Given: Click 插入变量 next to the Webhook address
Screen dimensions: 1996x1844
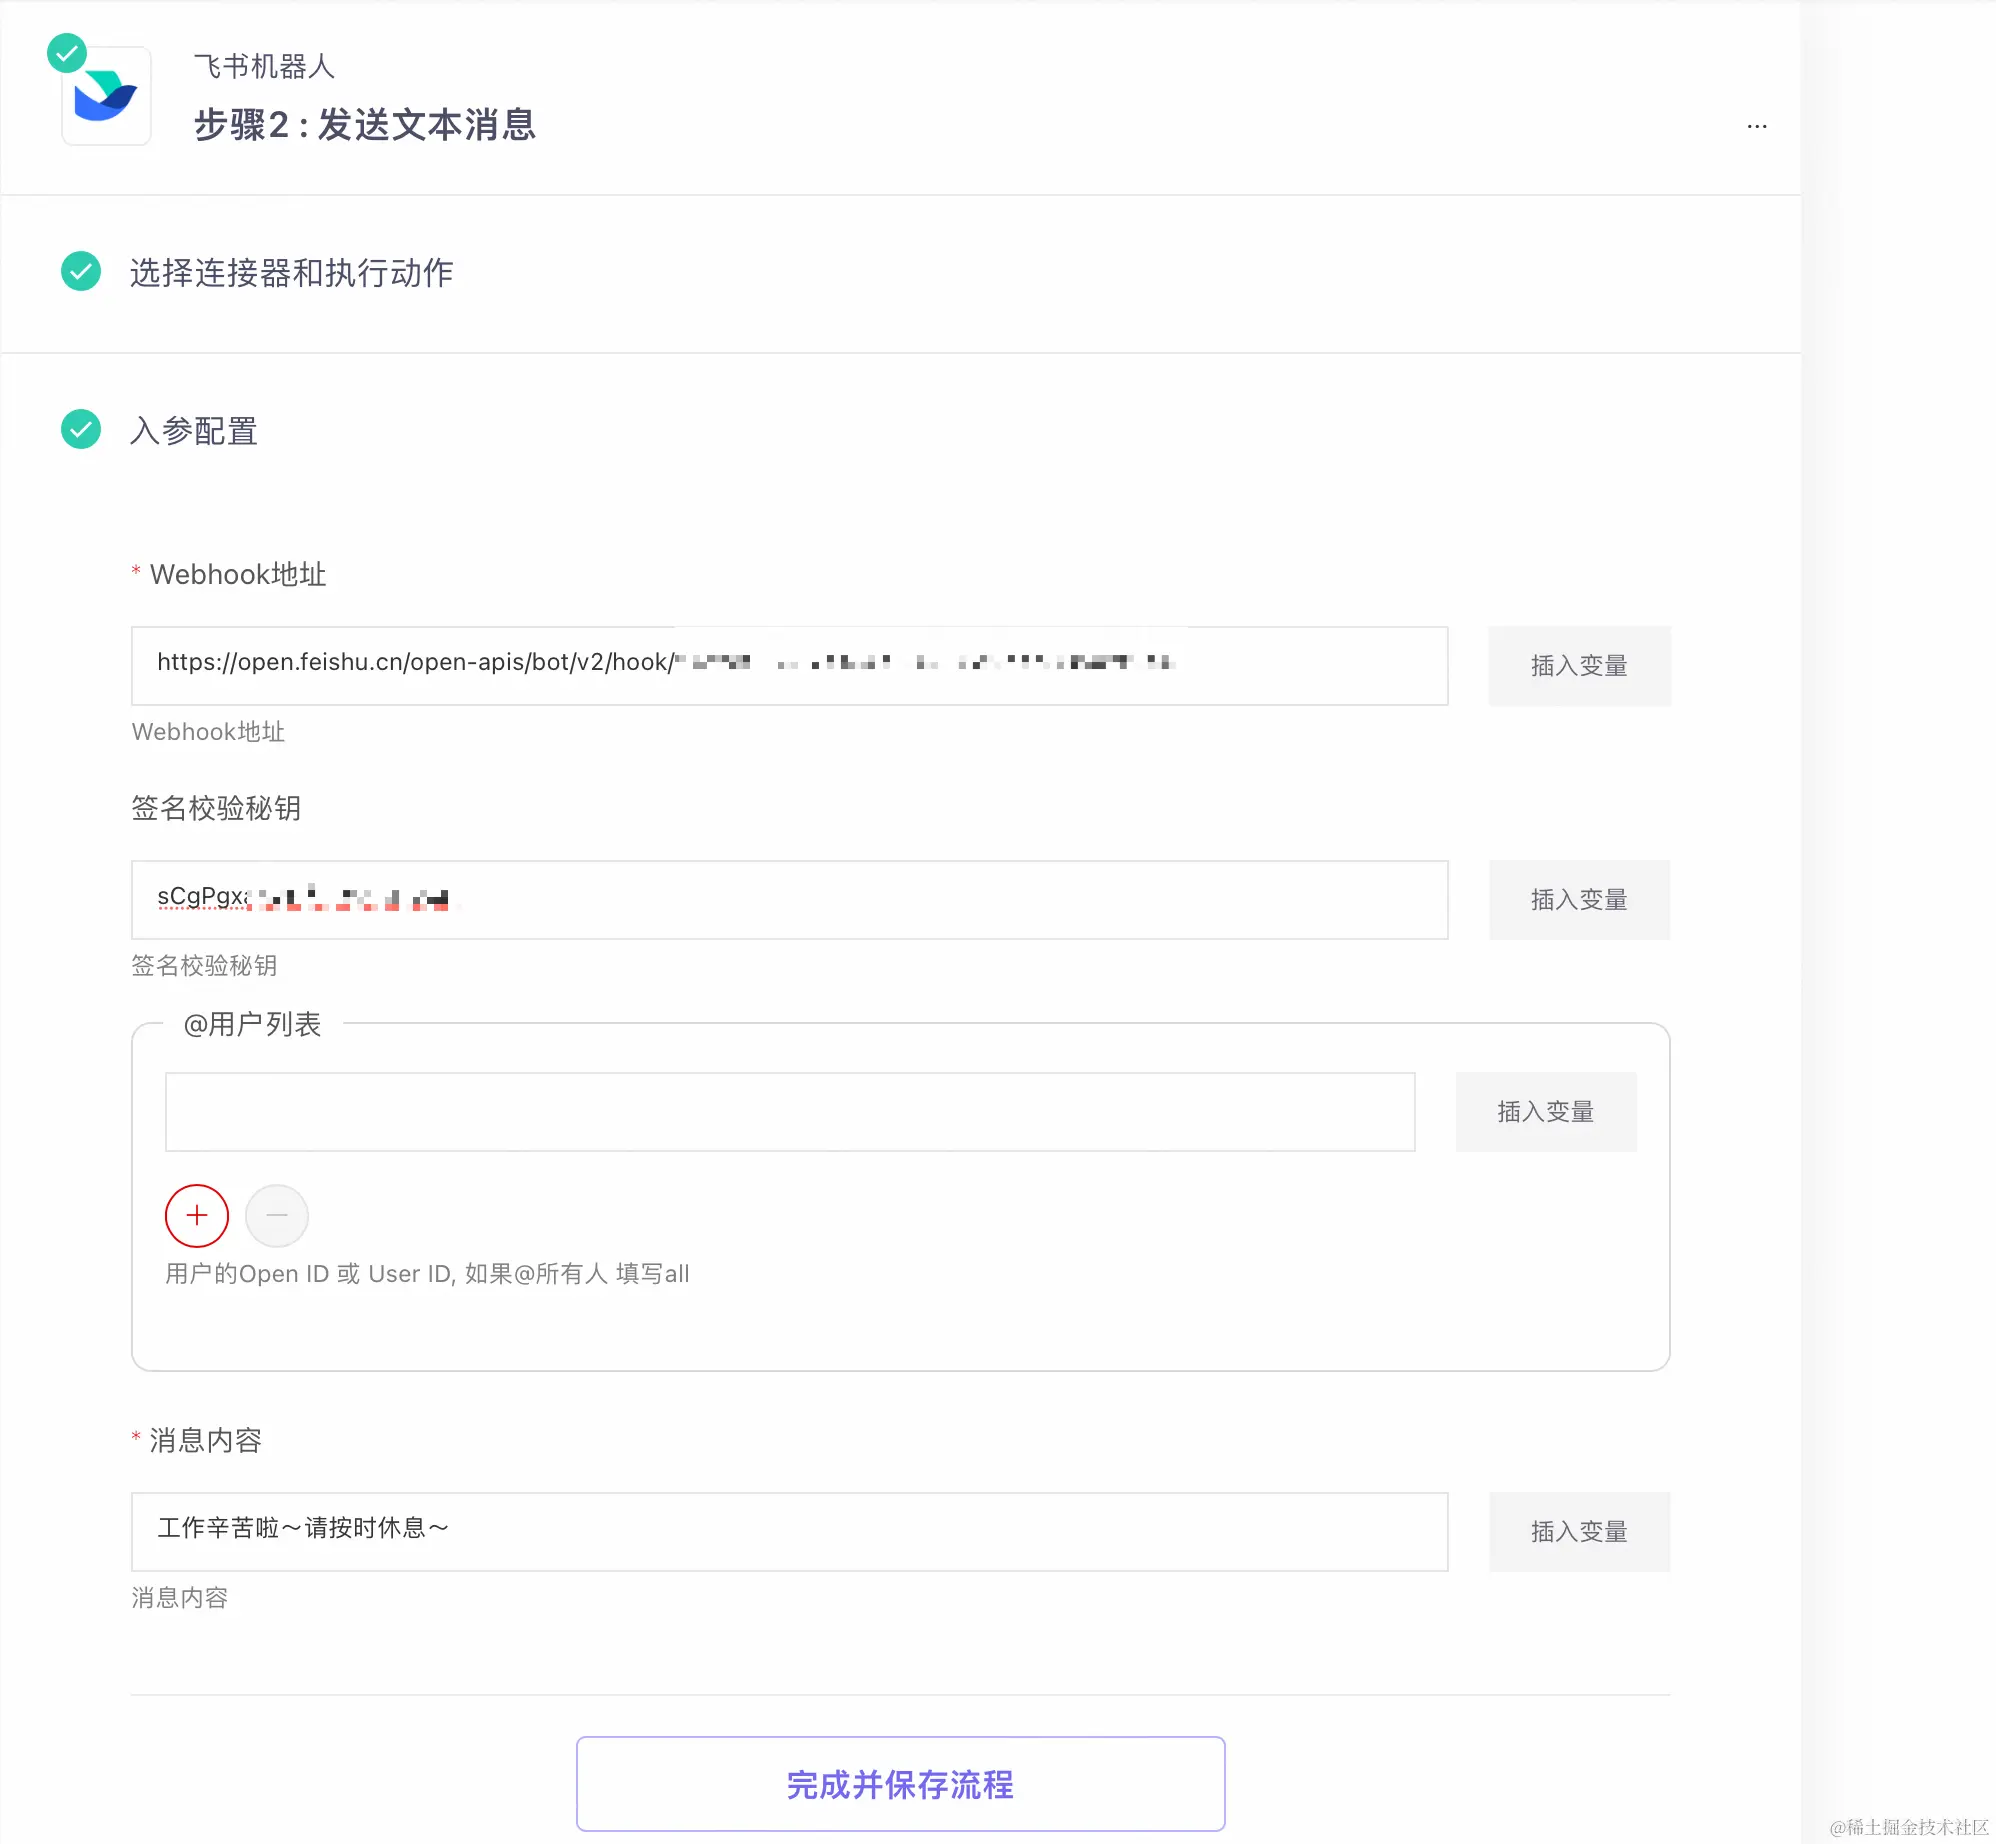Looking at the screenshot, I should click(x=1578, y=666).
